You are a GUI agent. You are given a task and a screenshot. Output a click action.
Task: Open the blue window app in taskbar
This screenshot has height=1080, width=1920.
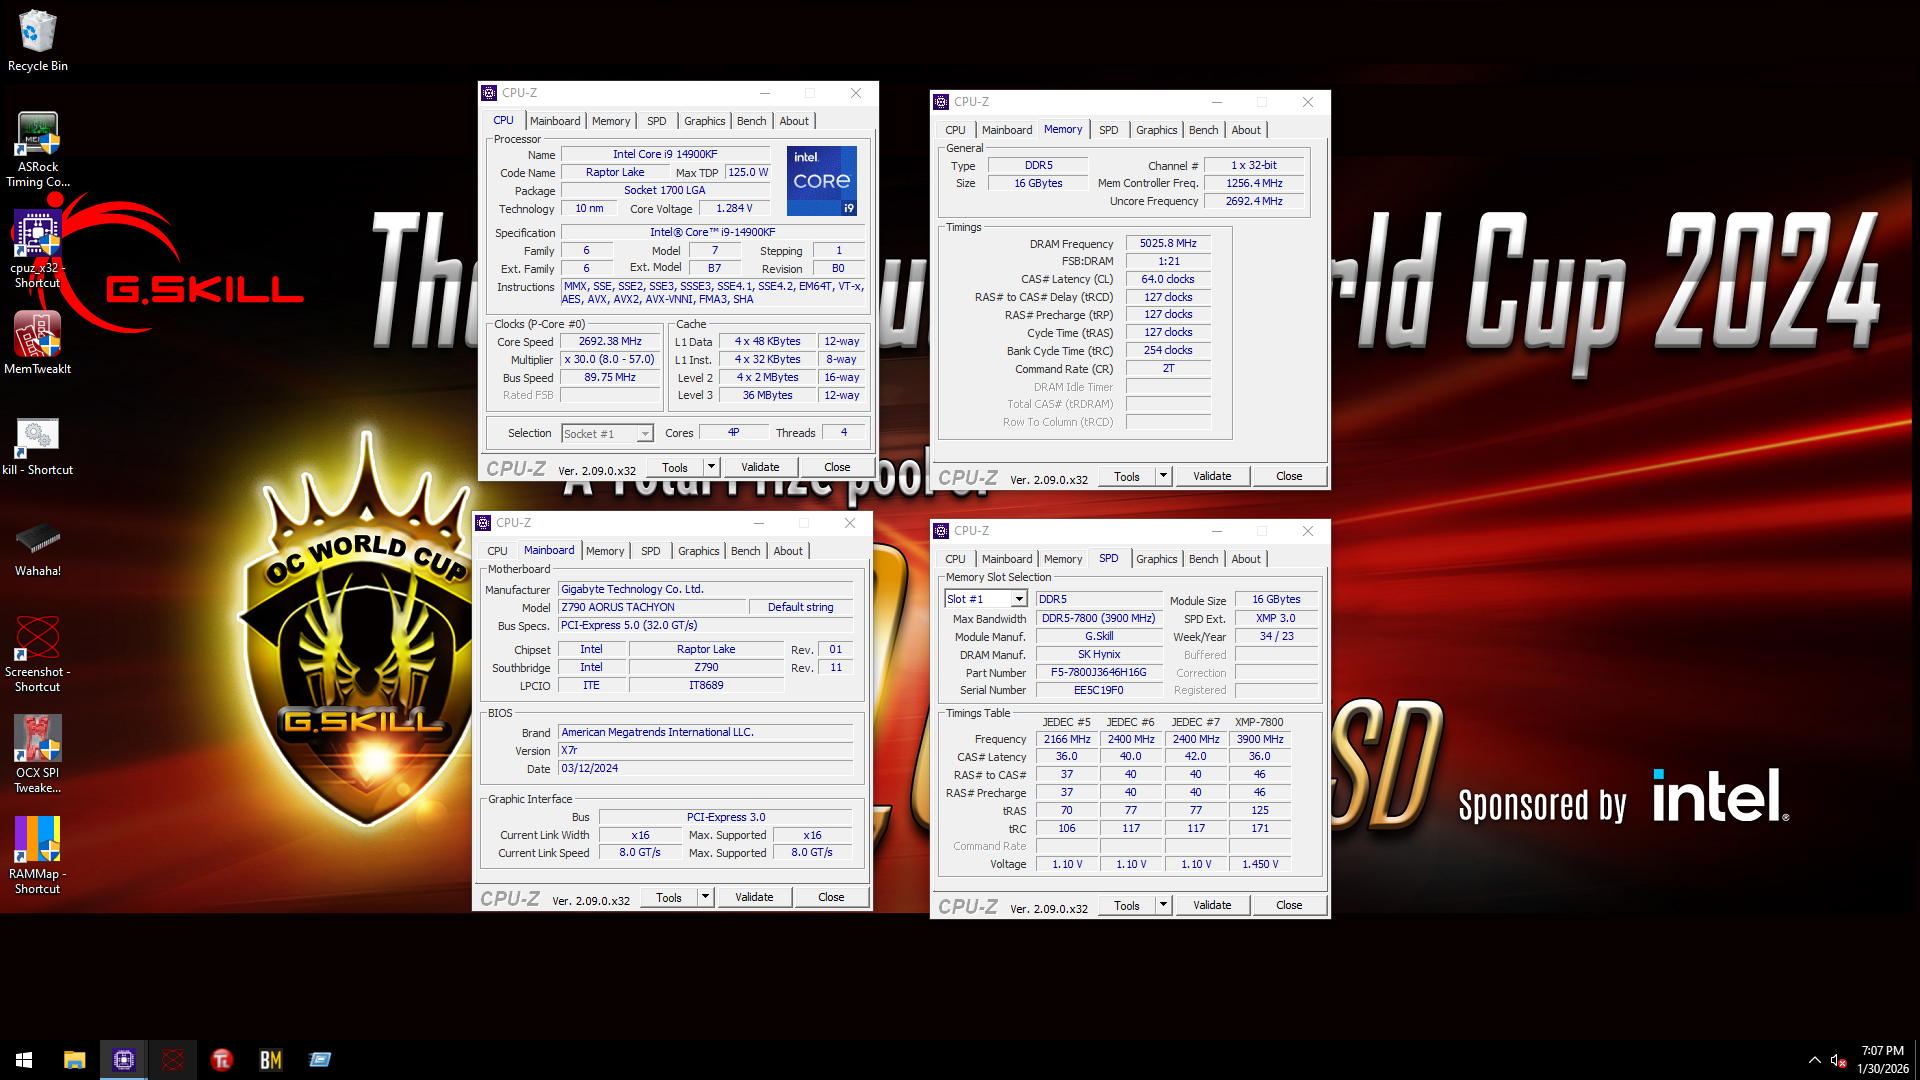[x=320, y=1060]
